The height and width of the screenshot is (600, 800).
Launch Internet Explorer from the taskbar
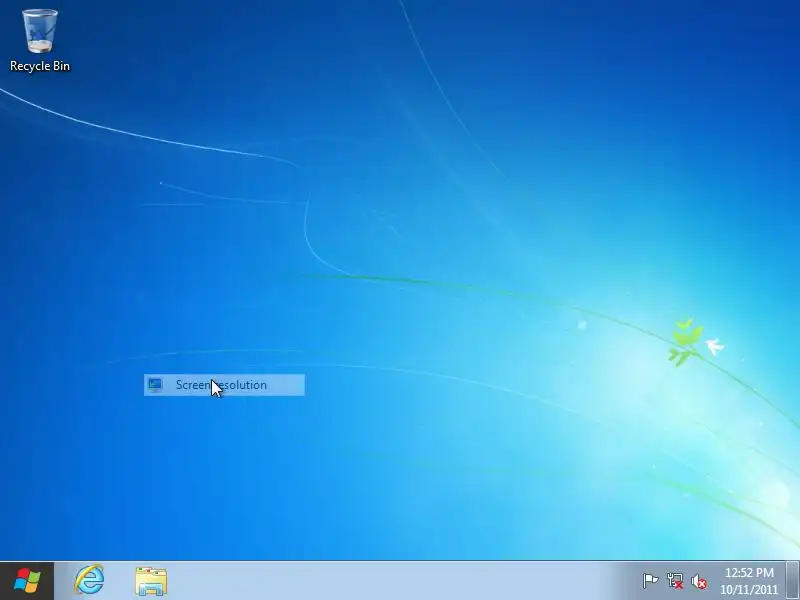tap(89, 580)
